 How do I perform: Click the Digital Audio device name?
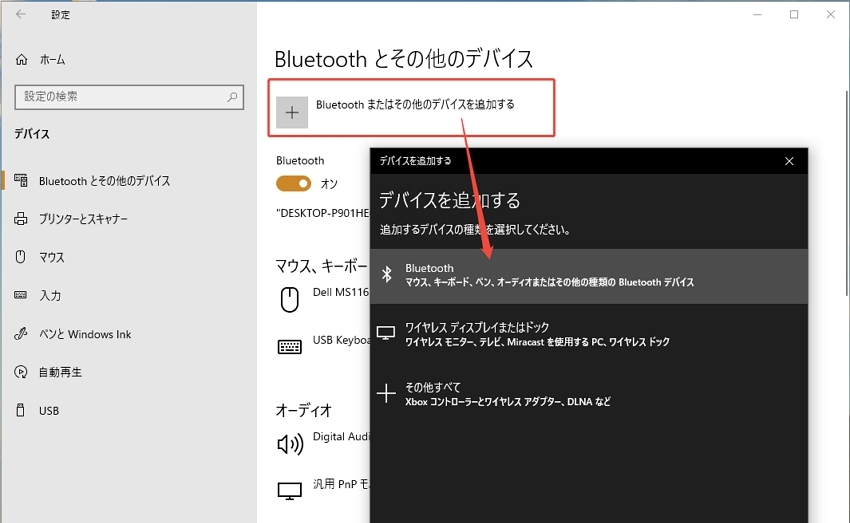pyautogui.click(x=342, y=436)
